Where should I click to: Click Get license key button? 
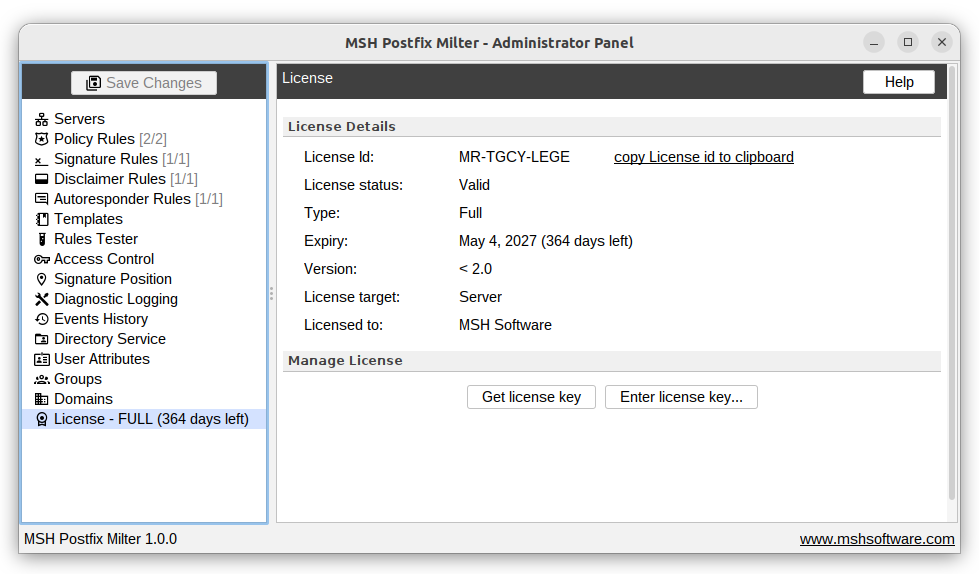point(531,397)
